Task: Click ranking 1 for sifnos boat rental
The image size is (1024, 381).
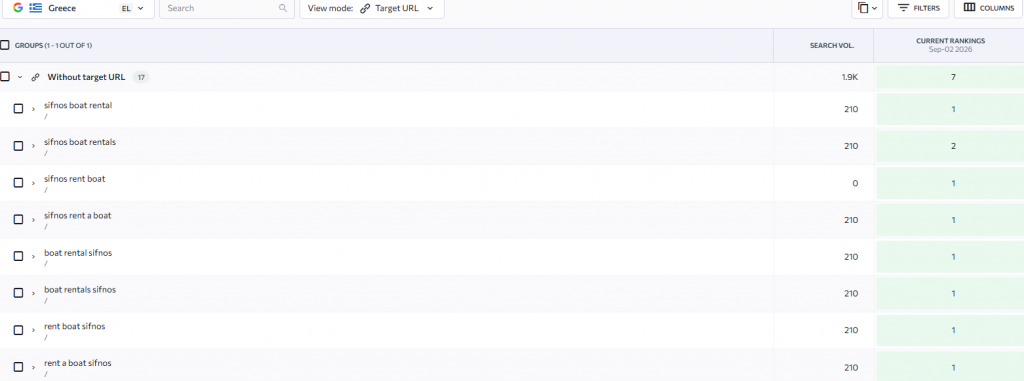Action: (953, 109)
